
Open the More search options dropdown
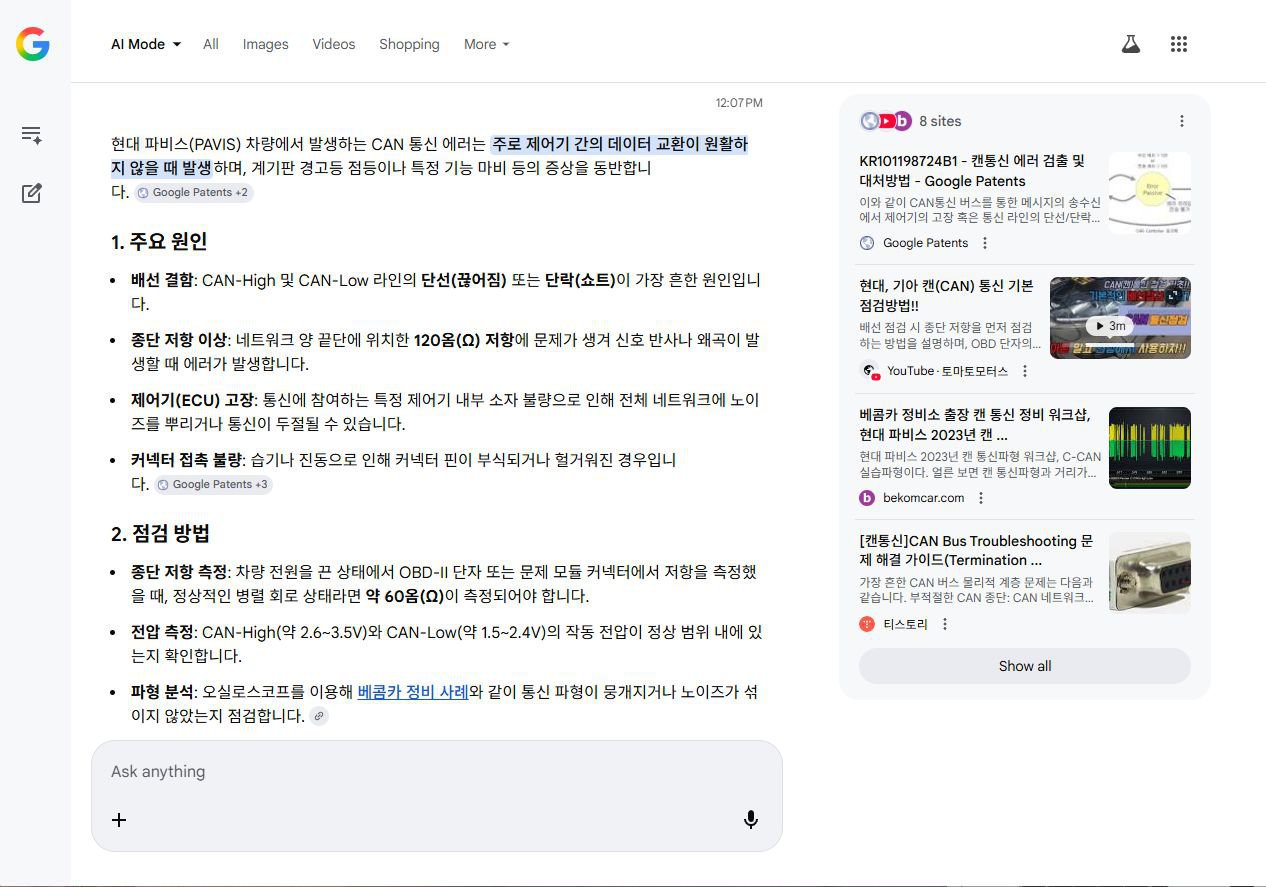click(x=486, y=44)
